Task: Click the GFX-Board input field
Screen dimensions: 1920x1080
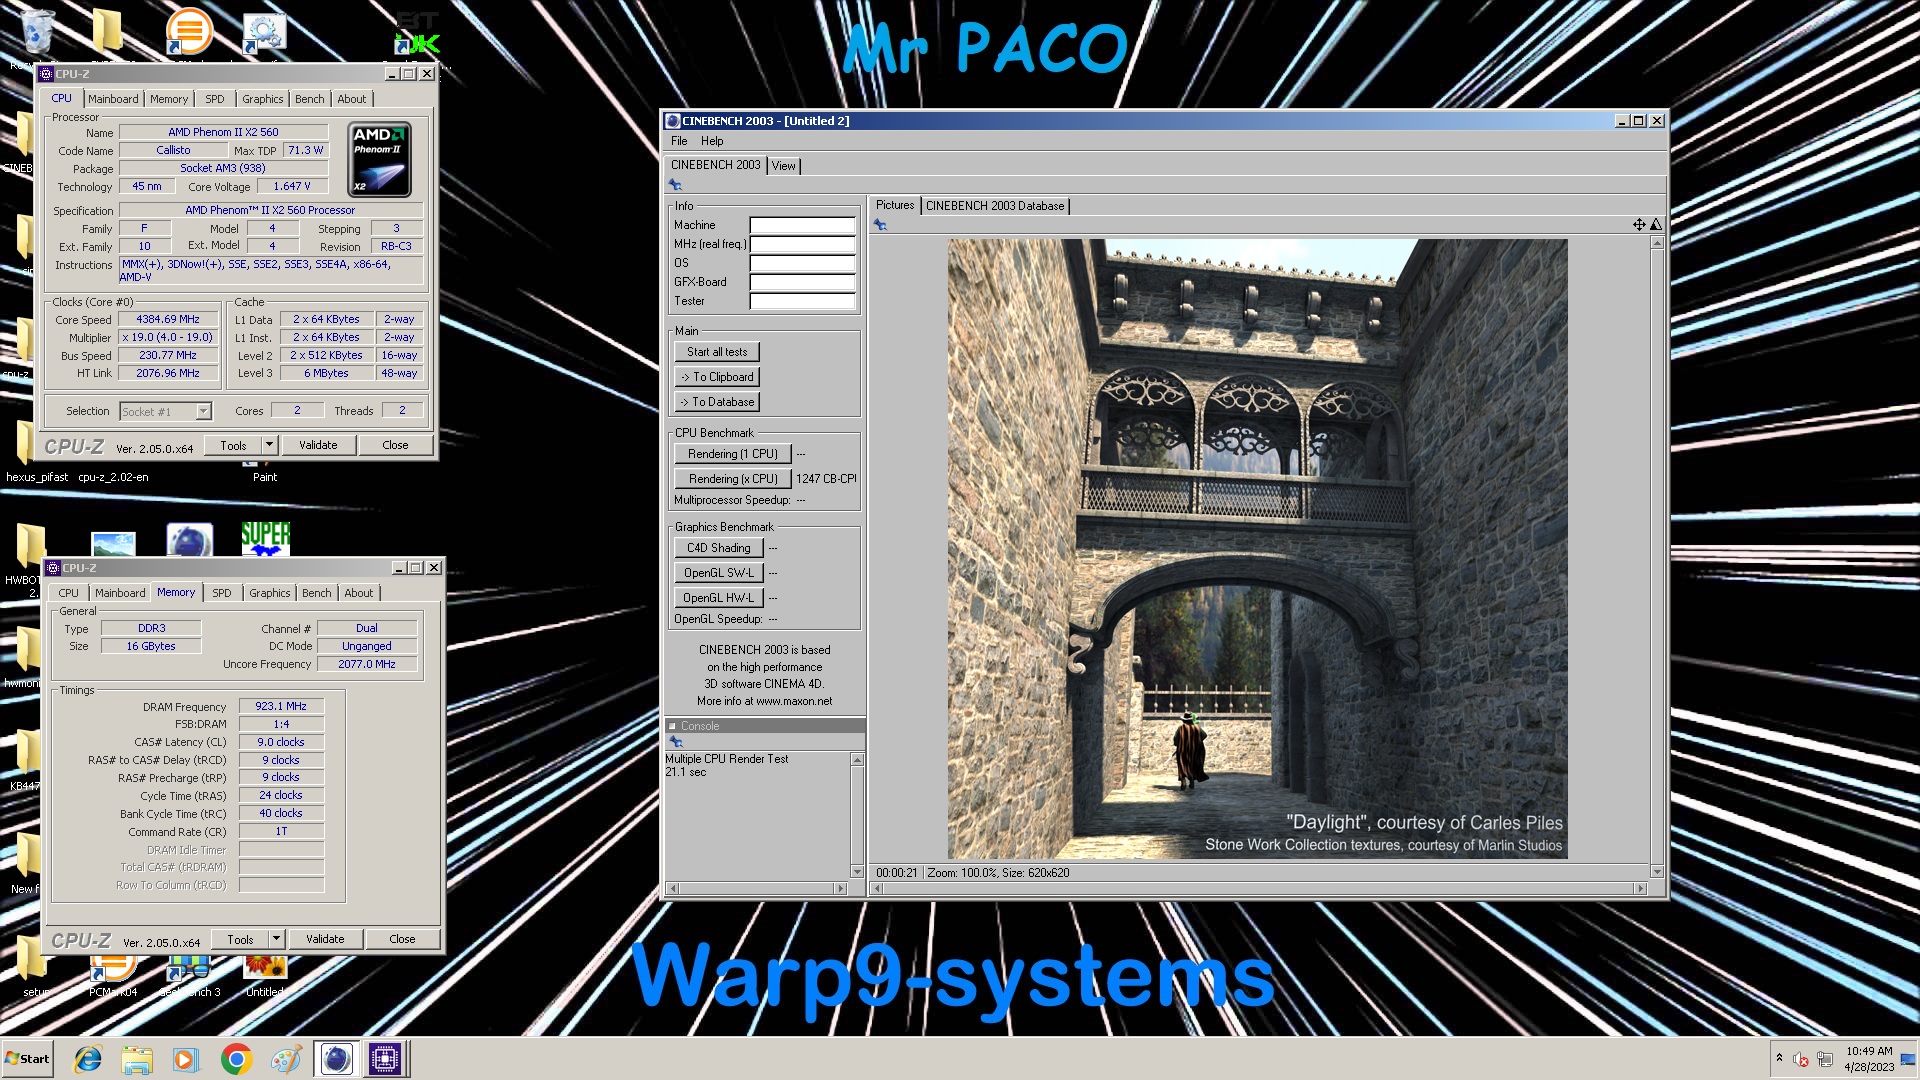Action: coord(803,282)
